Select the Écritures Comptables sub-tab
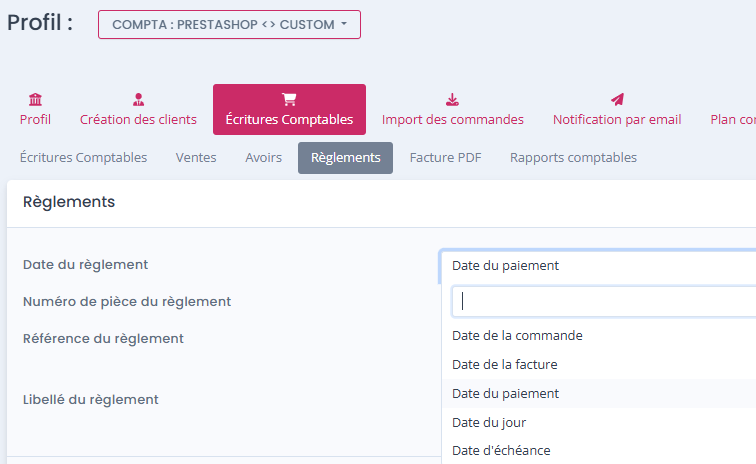 pos(83,158)
